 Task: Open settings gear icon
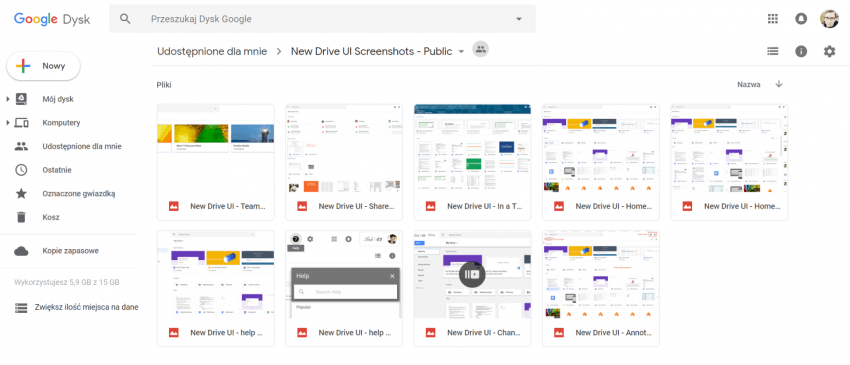[x=829, y=51]
